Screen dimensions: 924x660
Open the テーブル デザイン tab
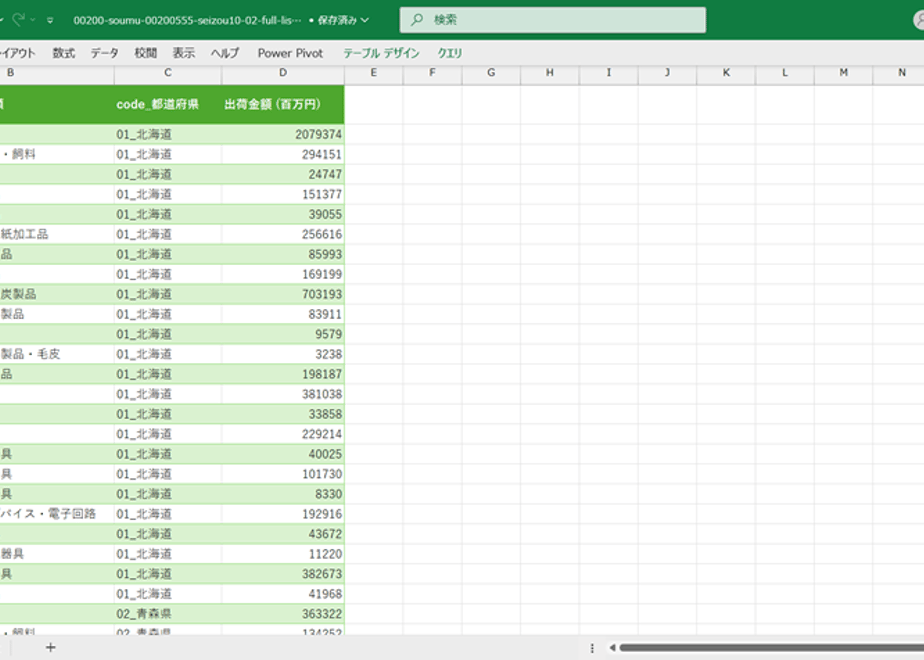tap(381, 53)
